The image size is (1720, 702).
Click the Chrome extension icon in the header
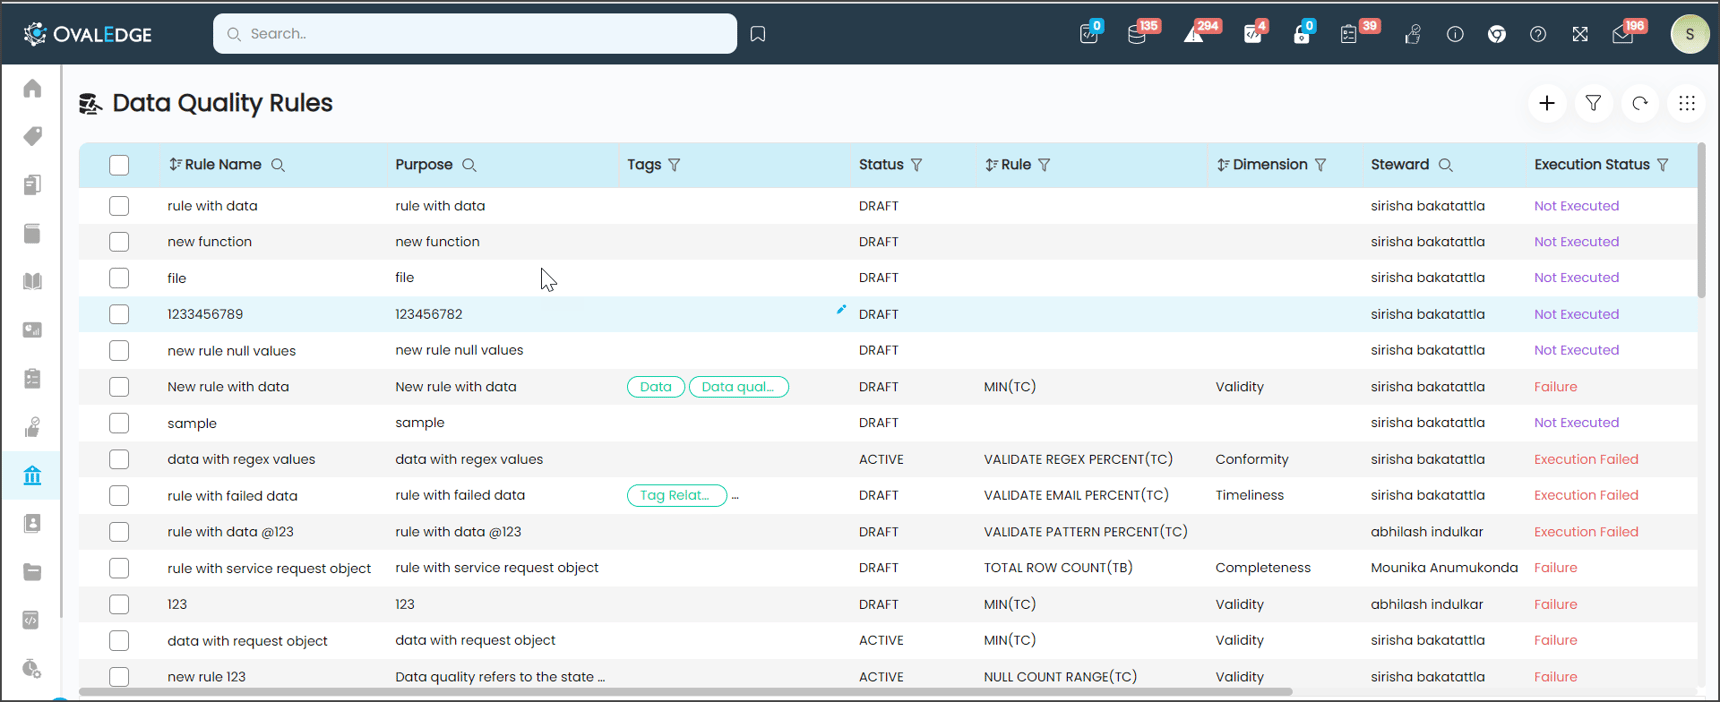(1497, 34)
